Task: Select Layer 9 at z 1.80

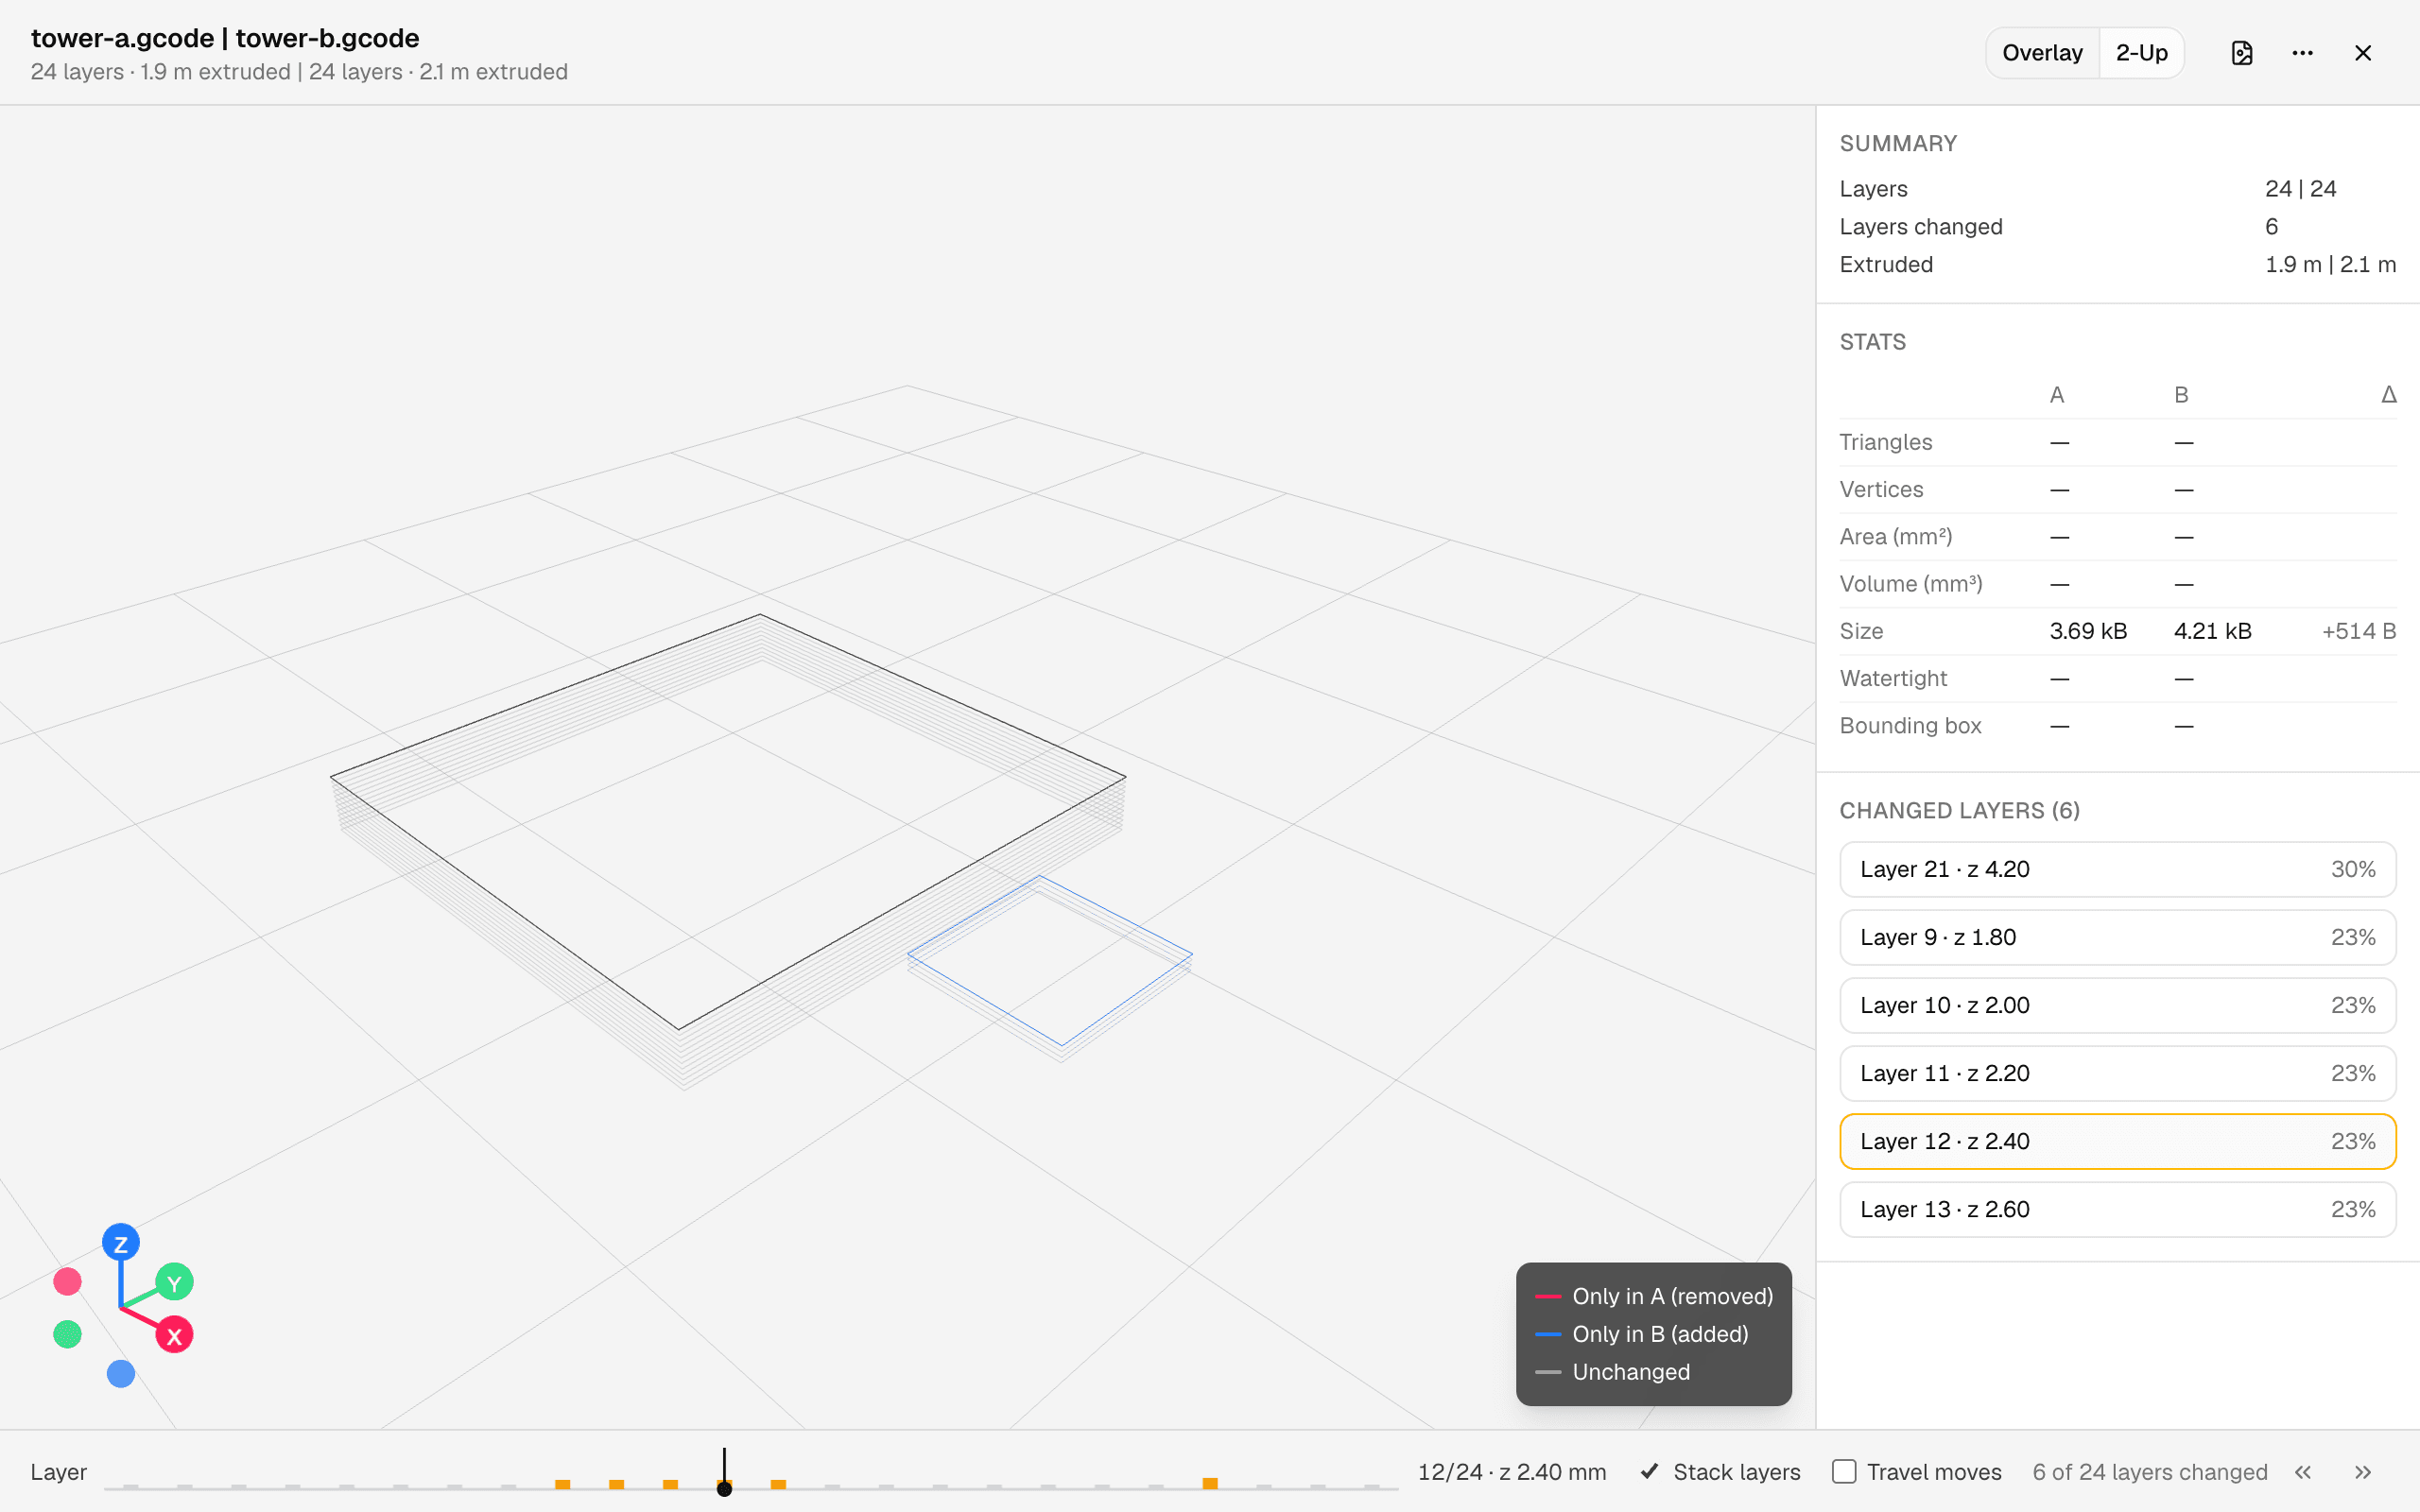Action: coord(2117,937)
